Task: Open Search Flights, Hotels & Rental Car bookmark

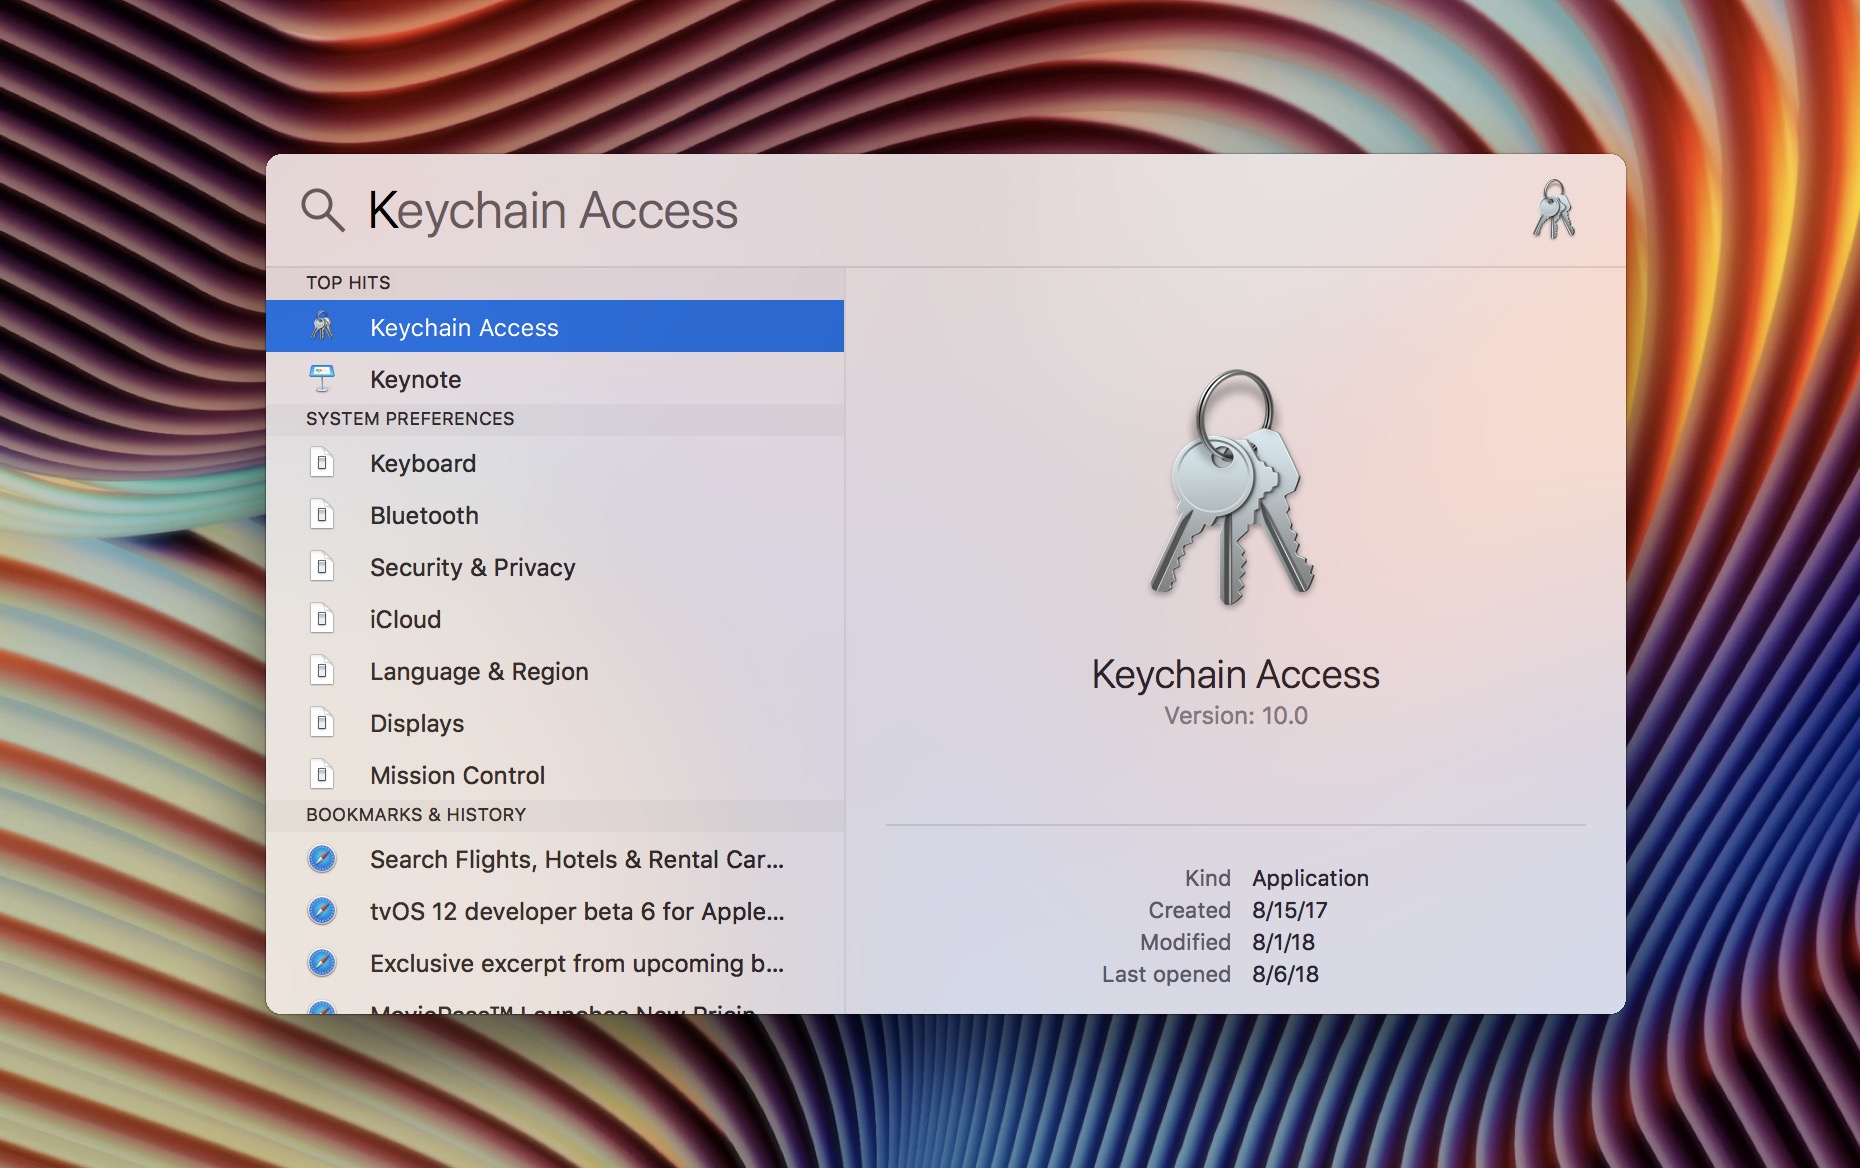Action: 576,860
